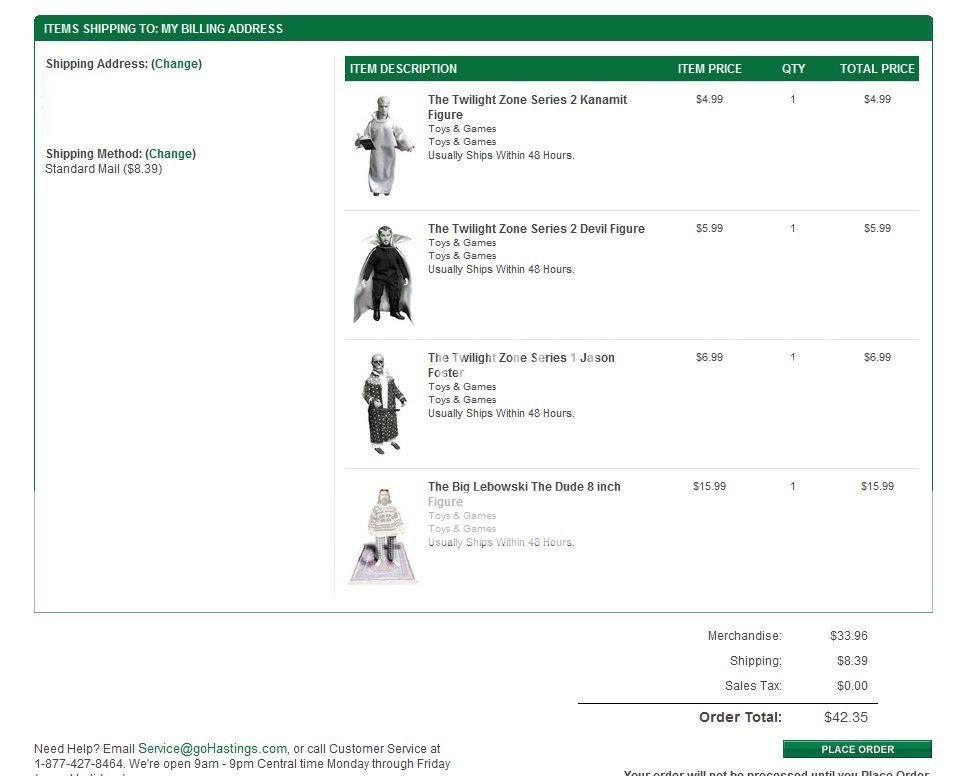View the Devil figure thumbnail image
Image resolution: width=976 pixels, height=776 pixels.
(x=383, y=274)
